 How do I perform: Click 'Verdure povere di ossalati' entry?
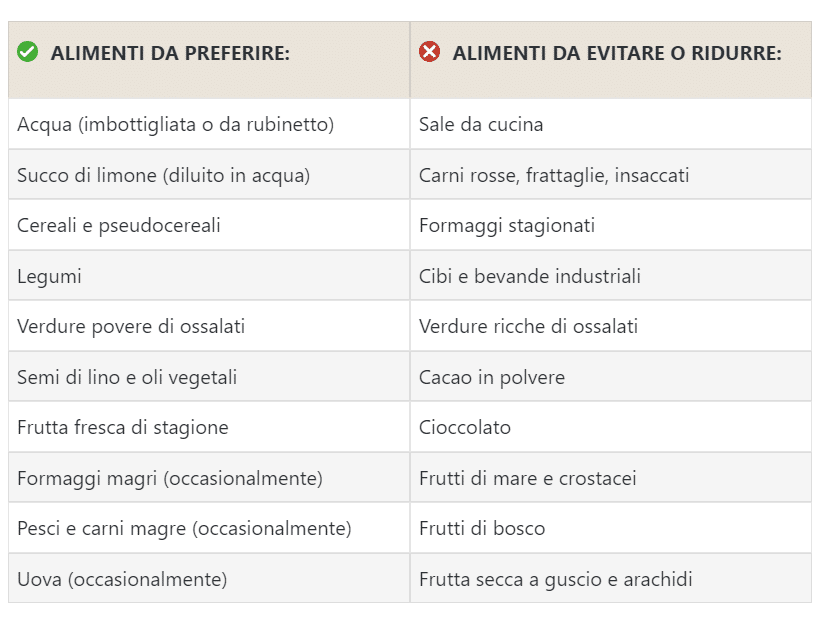[131, 327]
